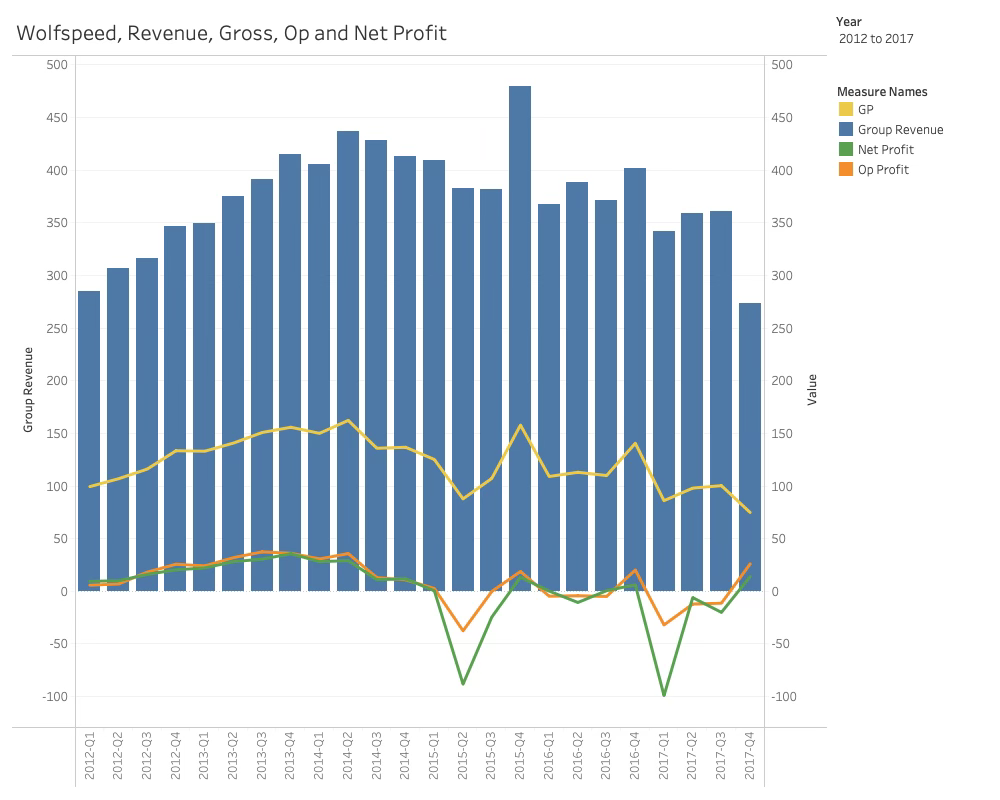Select the 2013-Q4 revenue bar
This screenshot has height=800, width=1000.
290,373
